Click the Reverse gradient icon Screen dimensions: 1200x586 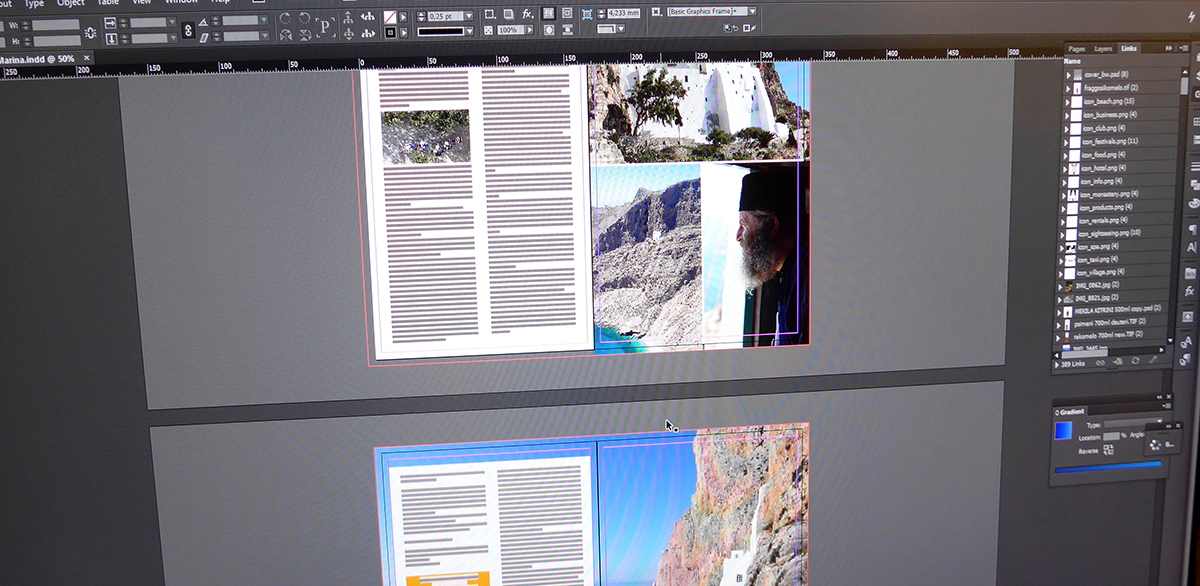click(1109, 450)
